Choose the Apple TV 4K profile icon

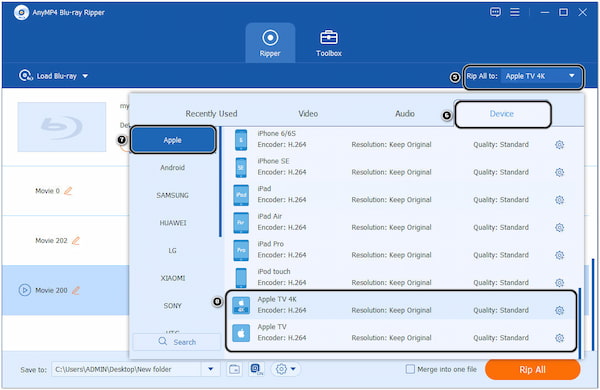coord(241,305)
